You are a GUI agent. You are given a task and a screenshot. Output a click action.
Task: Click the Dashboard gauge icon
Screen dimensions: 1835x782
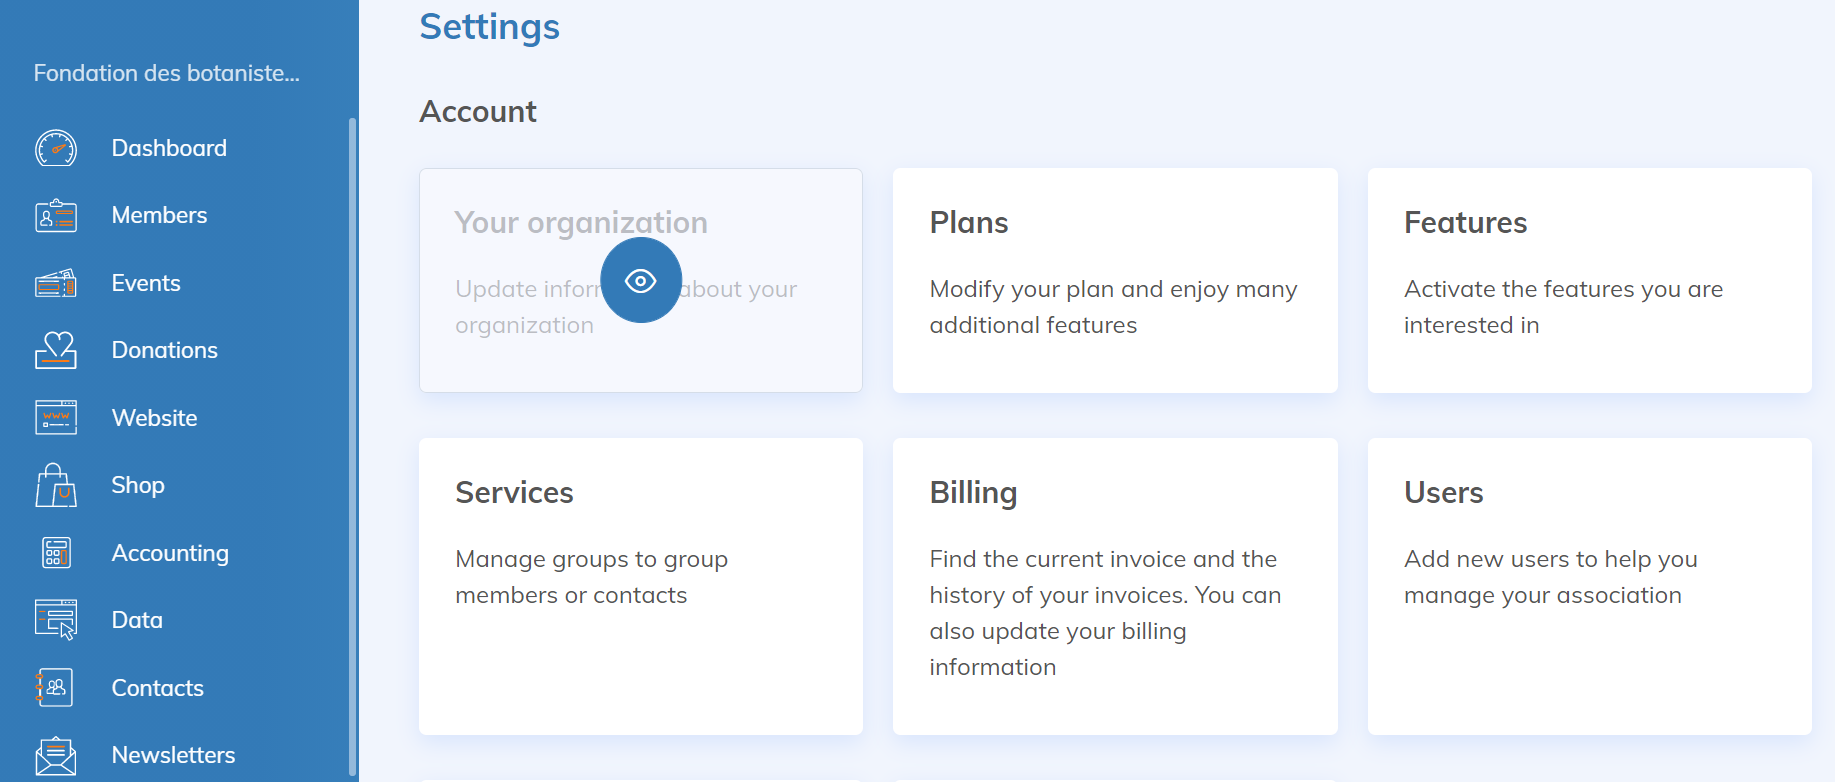(x=56, y=148)
